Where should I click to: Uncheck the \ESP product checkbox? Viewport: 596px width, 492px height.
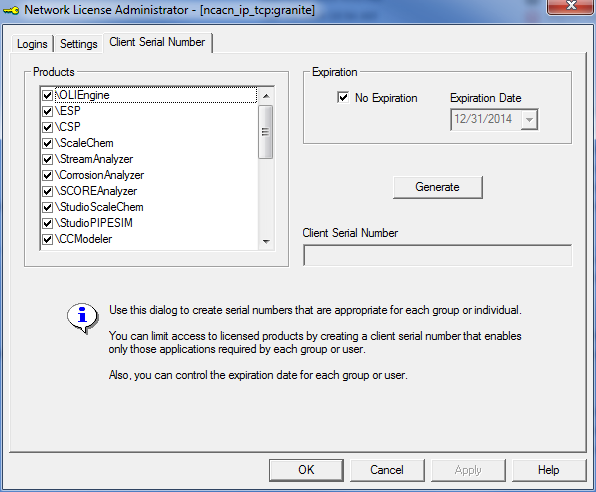tap(47, 111)
